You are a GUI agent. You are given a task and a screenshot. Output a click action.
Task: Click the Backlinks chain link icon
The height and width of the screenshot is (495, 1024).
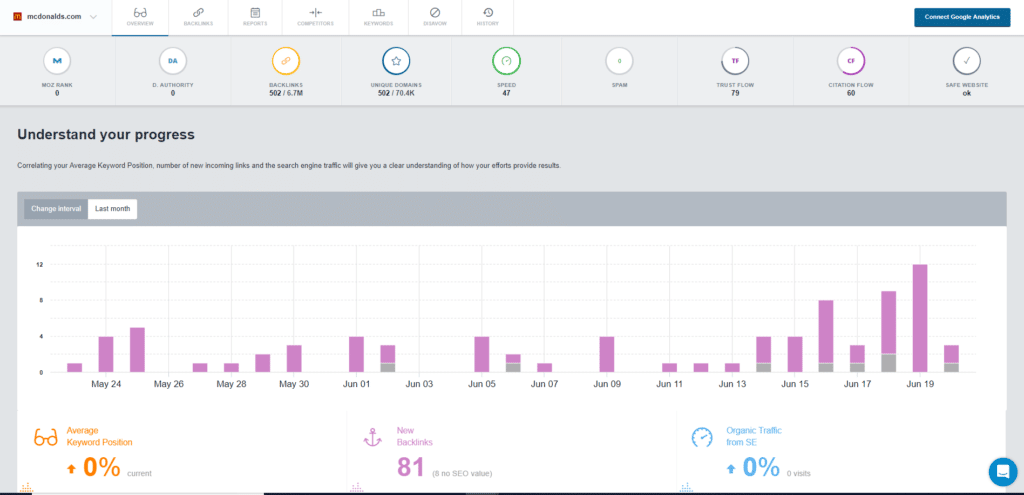(x=285, y=61)
